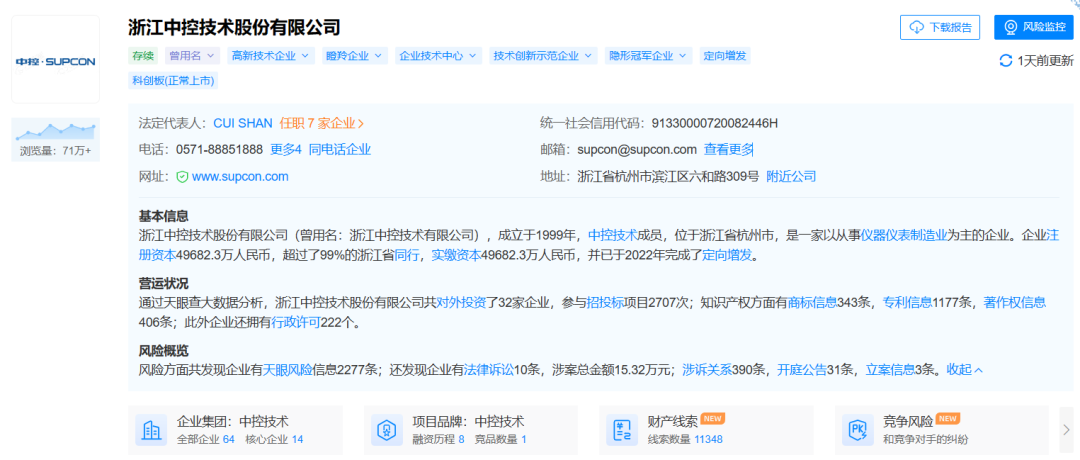1080x460 pixels.
Task: View the 浏览量 trend chart
Action: [56, 130]
